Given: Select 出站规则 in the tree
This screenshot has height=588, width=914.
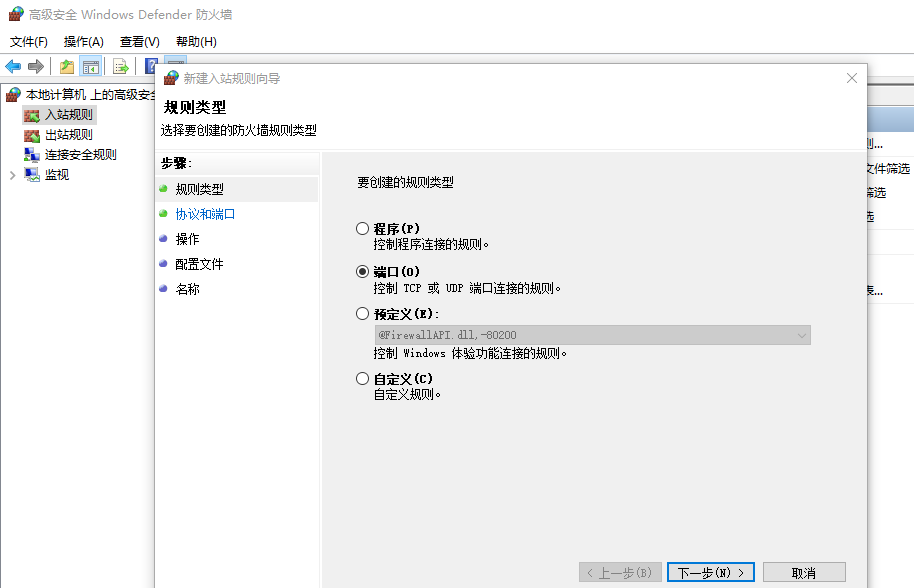Looking at the screenshot, I should (69, 135).
